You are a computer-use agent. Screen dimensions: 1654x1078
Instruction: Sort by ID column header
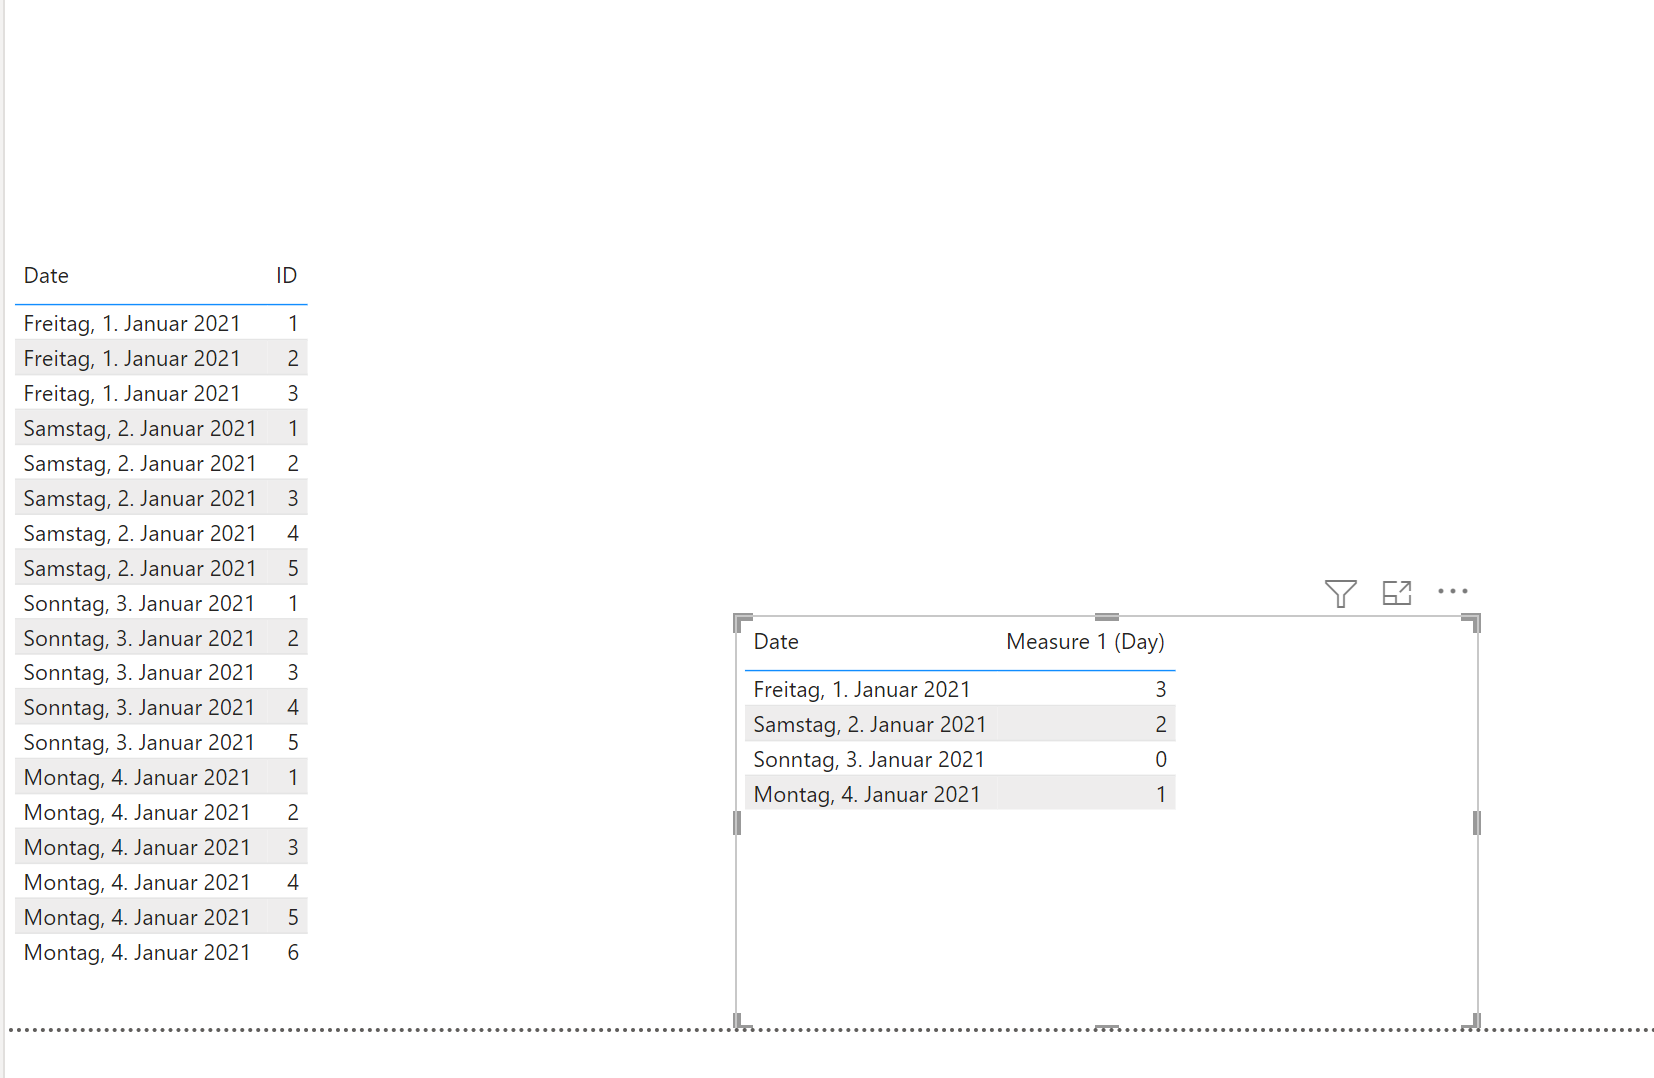(286, 276)
